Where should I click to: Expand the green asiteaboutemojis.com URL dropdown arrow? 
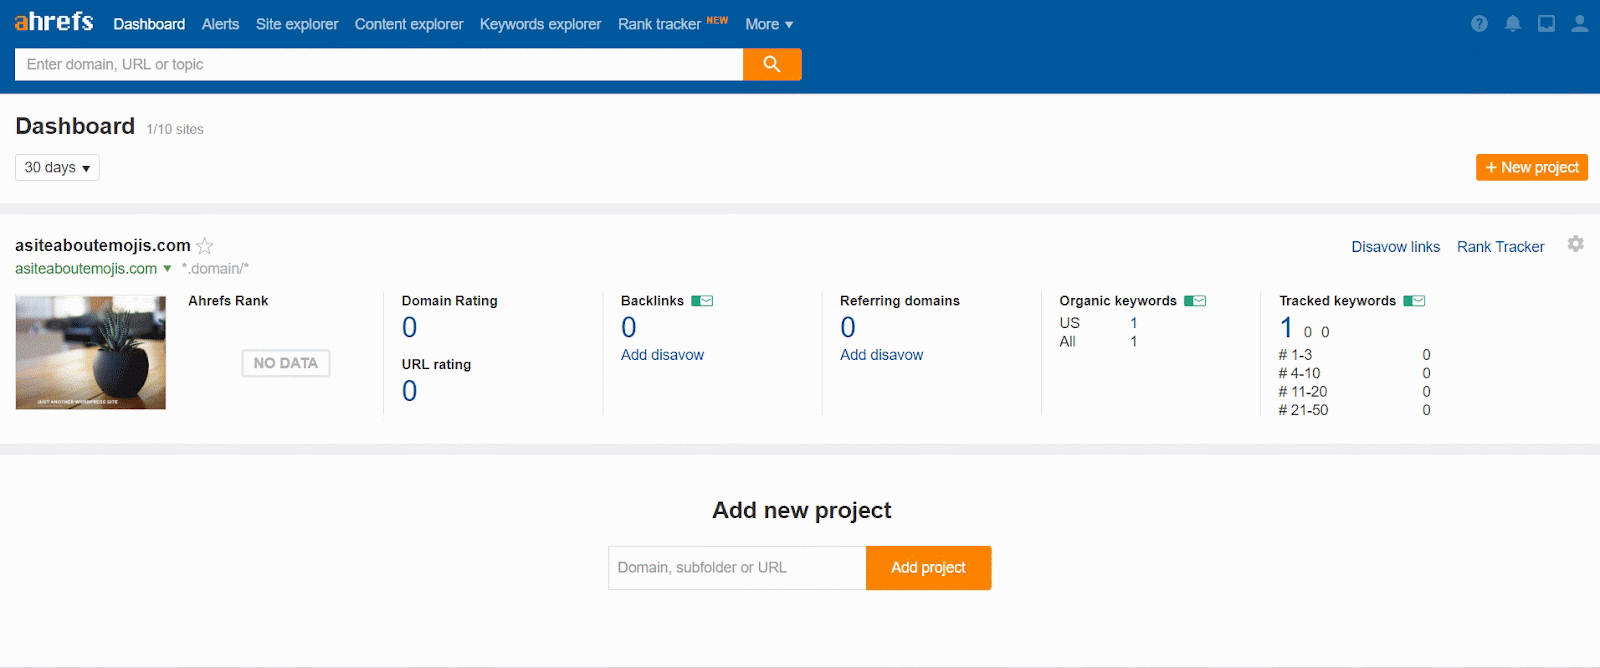(167, 269)
